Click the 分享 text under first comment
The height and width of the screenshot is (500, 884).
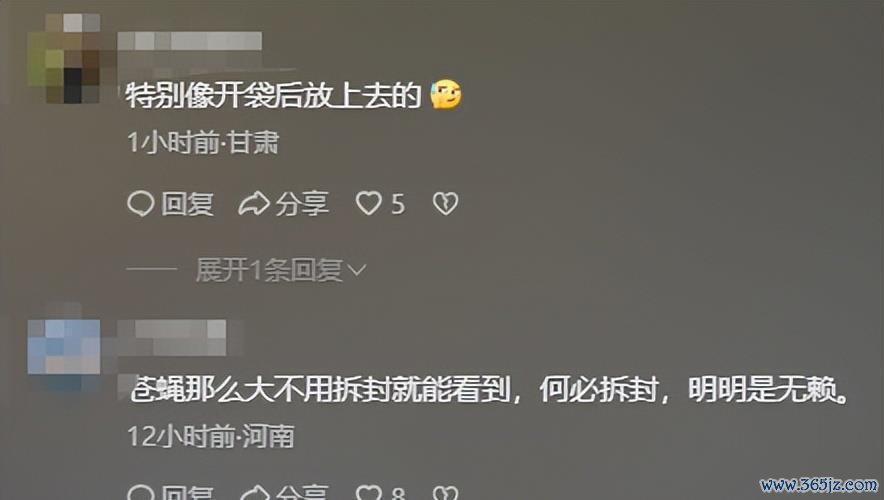coord(302,203)
